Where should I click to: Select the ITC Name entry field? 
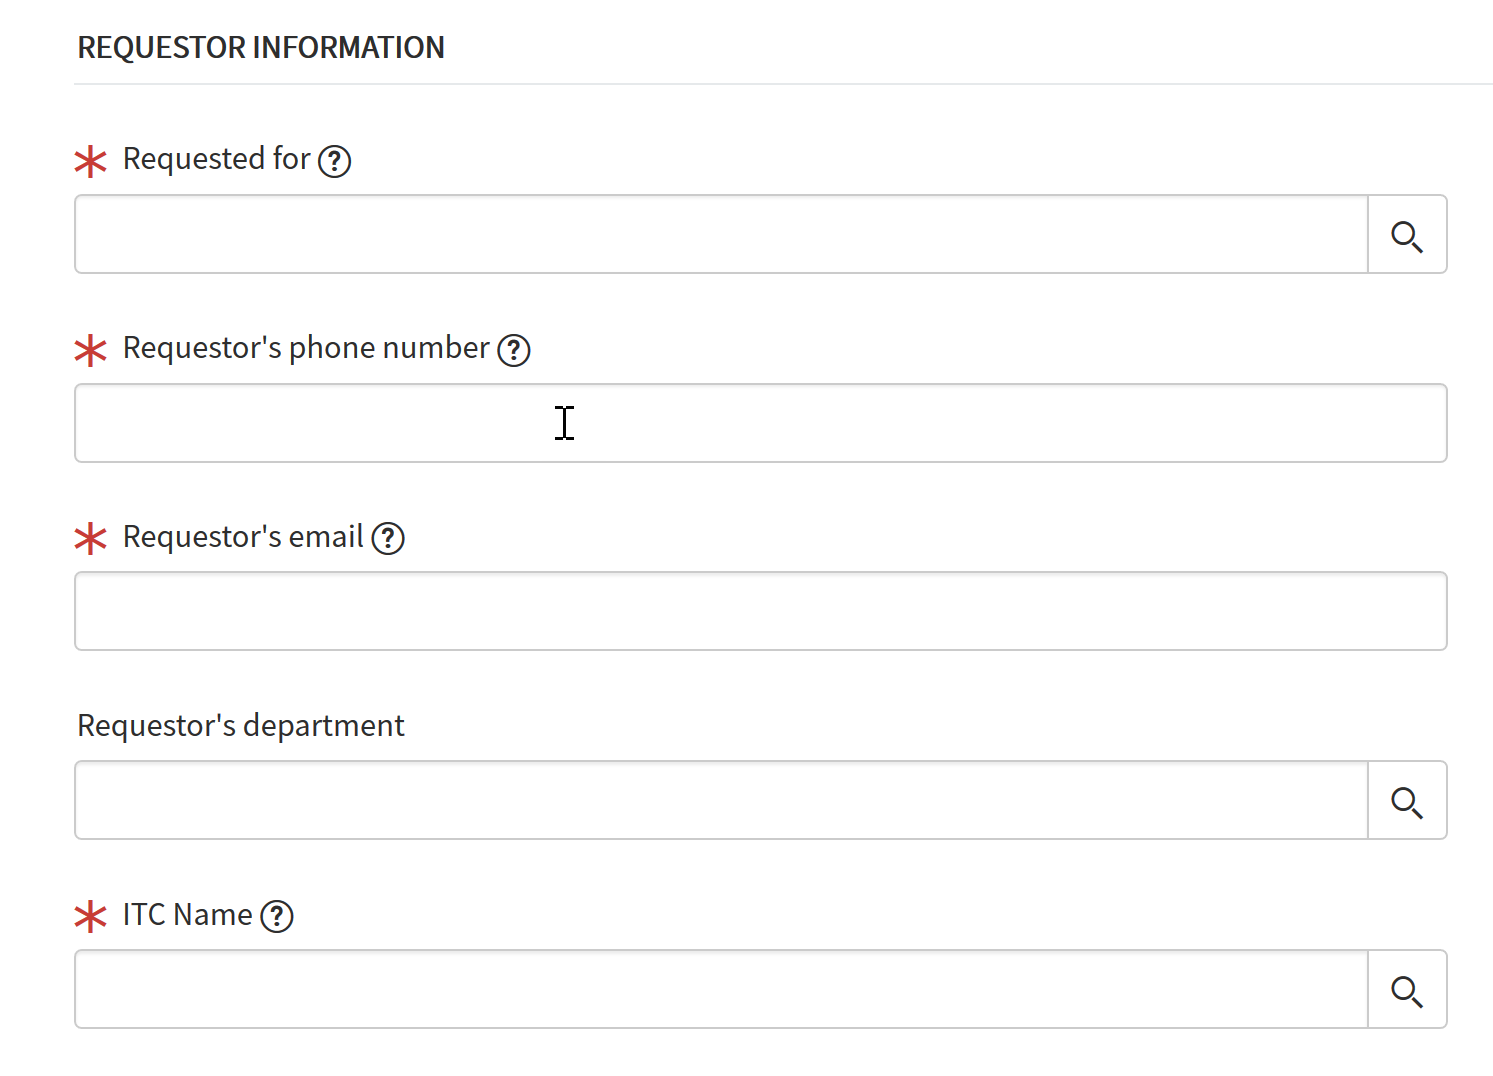700,989
